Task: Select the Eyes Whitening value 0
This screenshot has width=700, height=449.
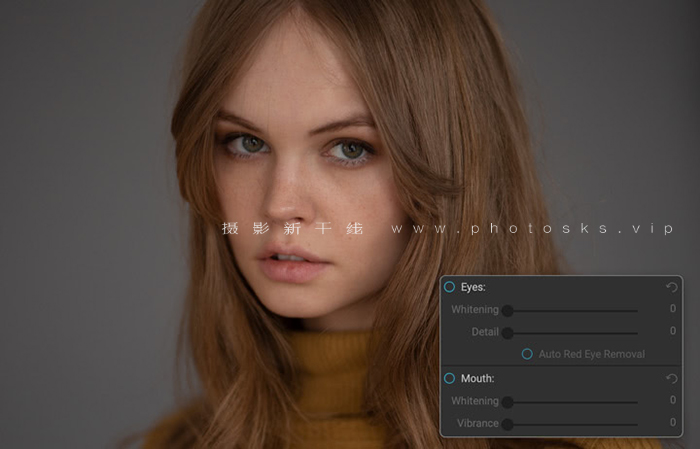Action: tap(673, 309)
